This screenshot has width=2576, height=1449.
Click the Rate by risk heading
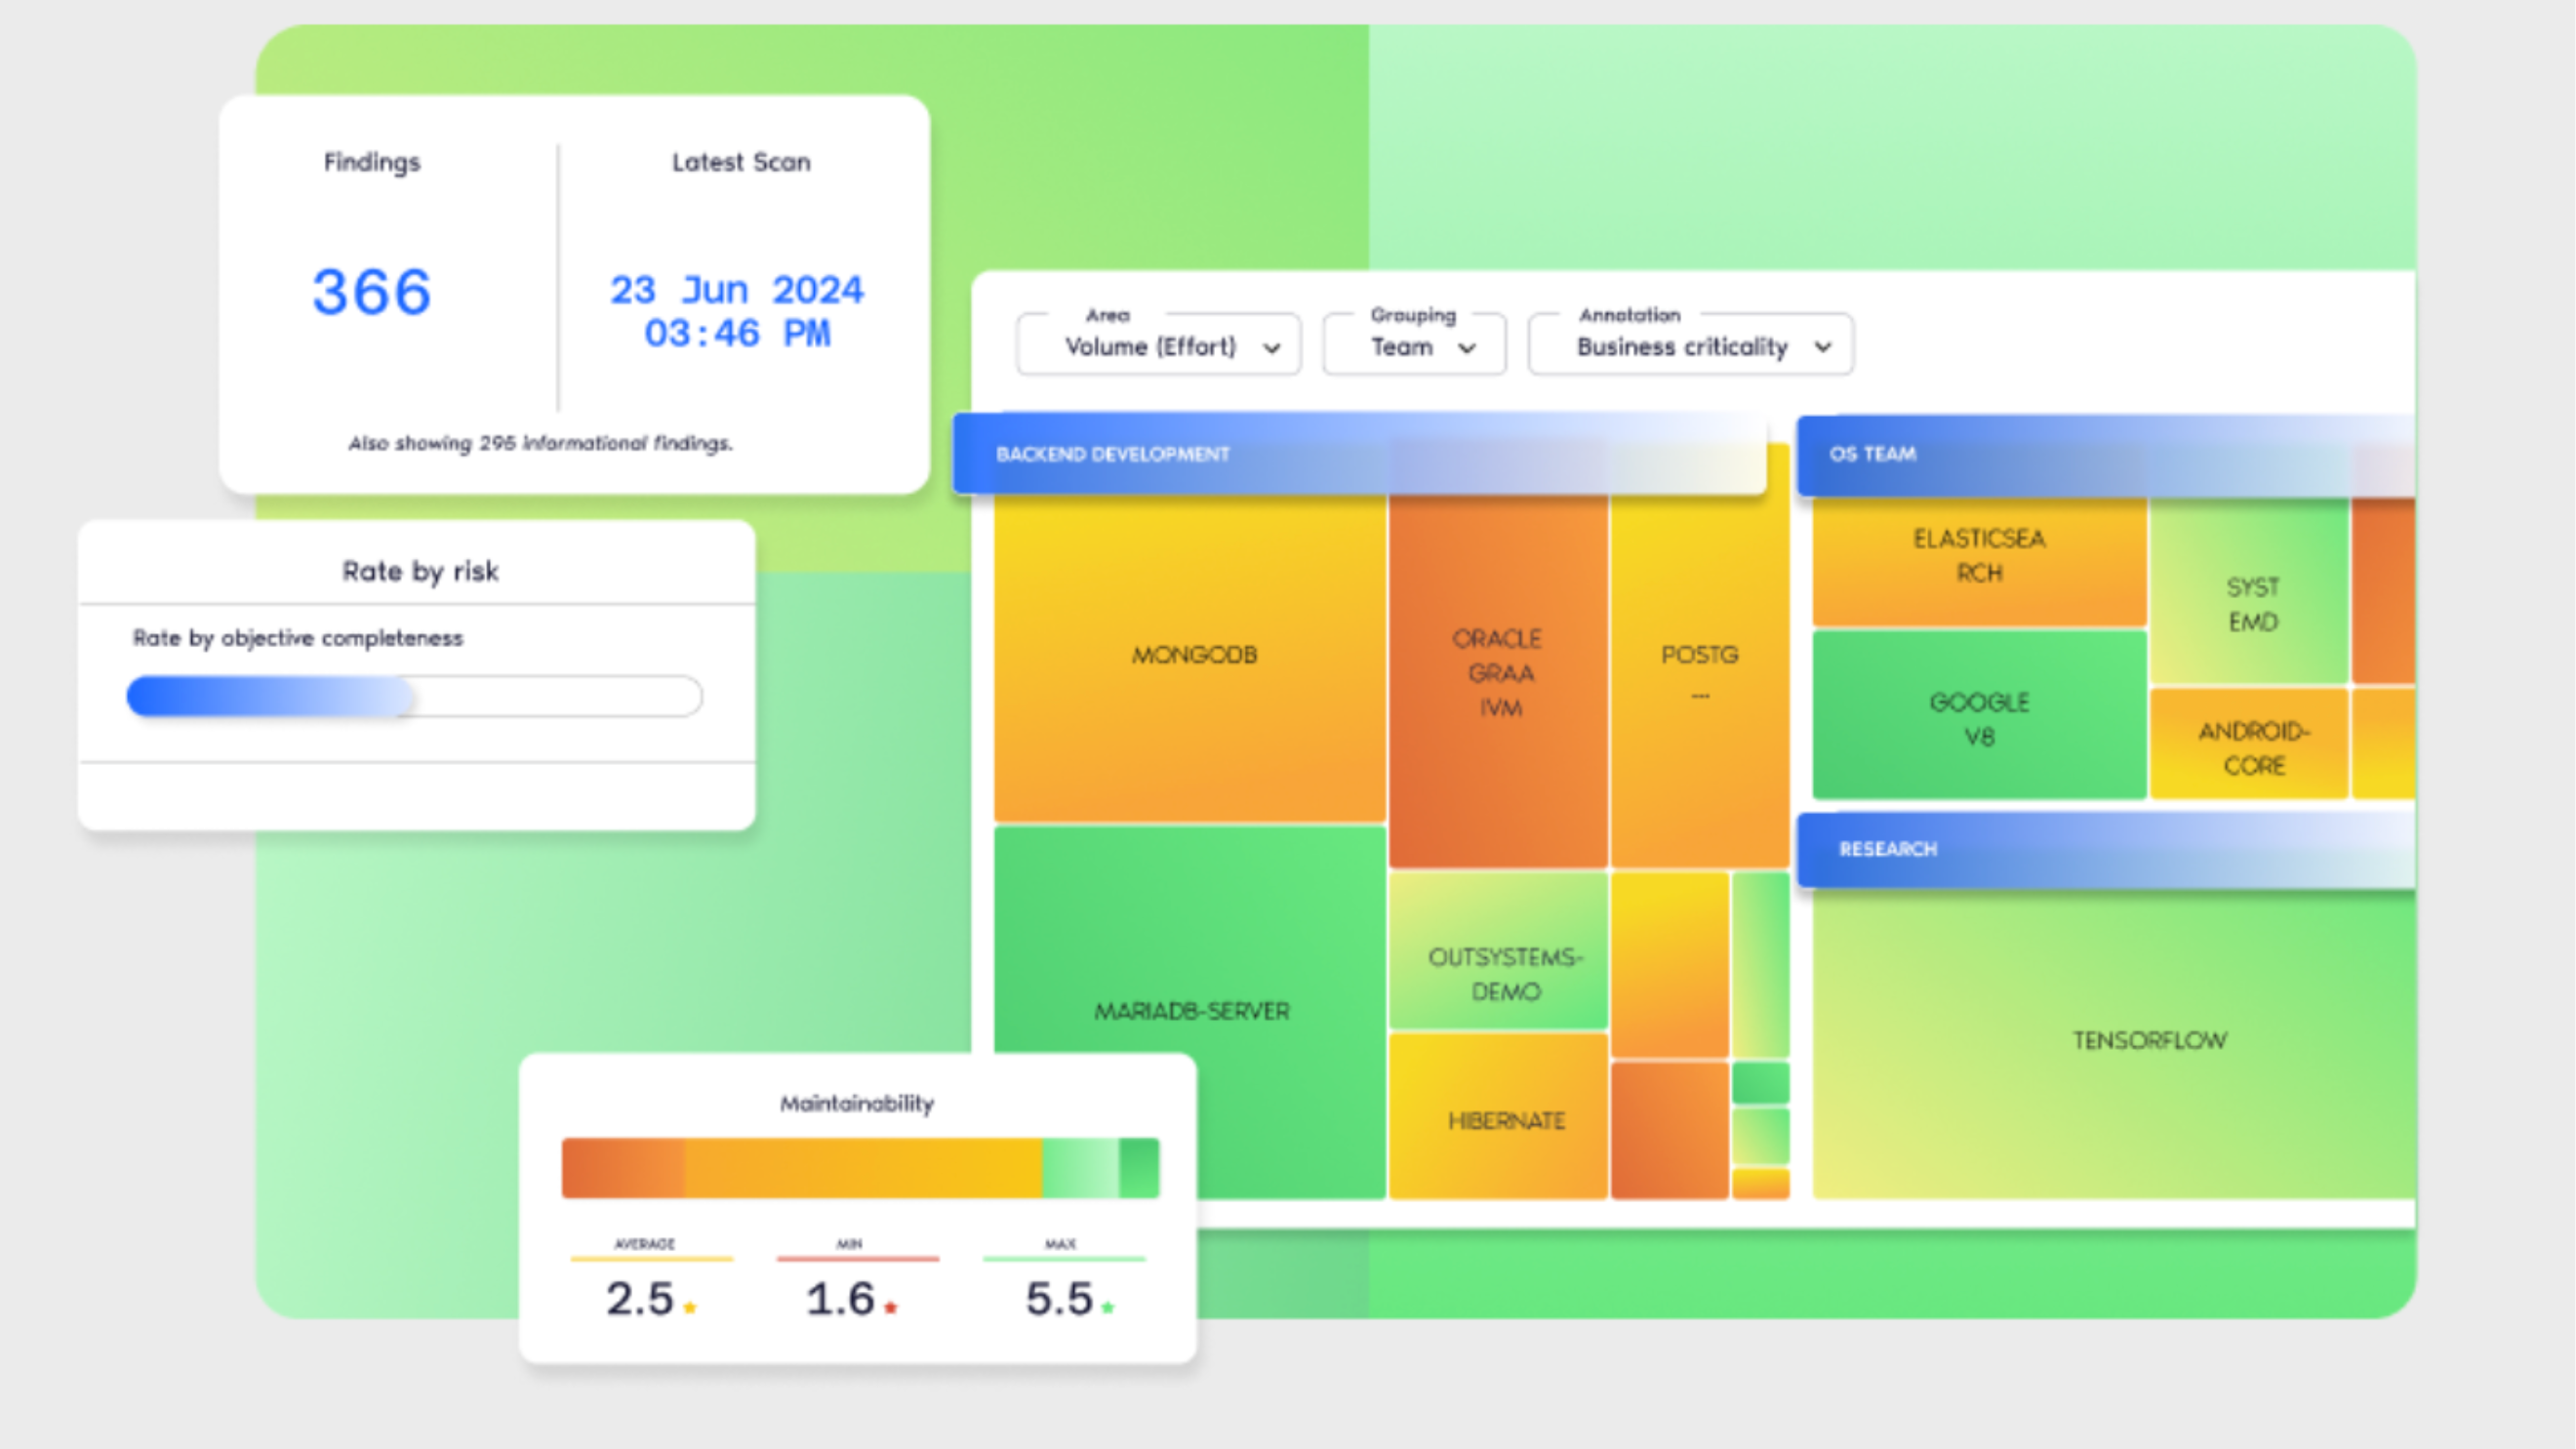click(x=420, y=571)
